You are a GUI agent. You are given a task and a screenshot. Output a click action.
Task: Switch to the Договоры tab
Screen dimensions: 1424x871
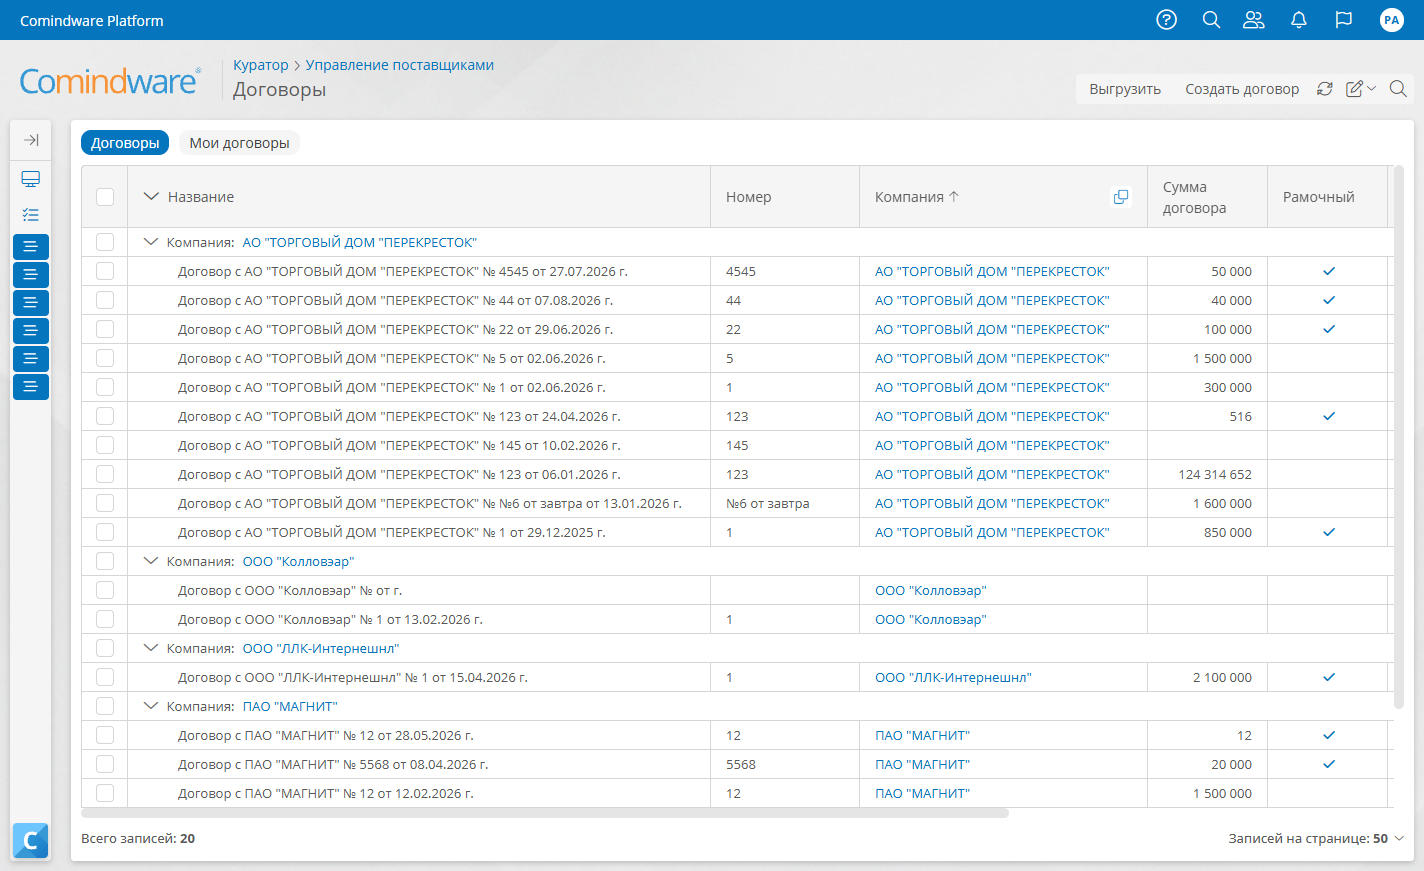125,143
